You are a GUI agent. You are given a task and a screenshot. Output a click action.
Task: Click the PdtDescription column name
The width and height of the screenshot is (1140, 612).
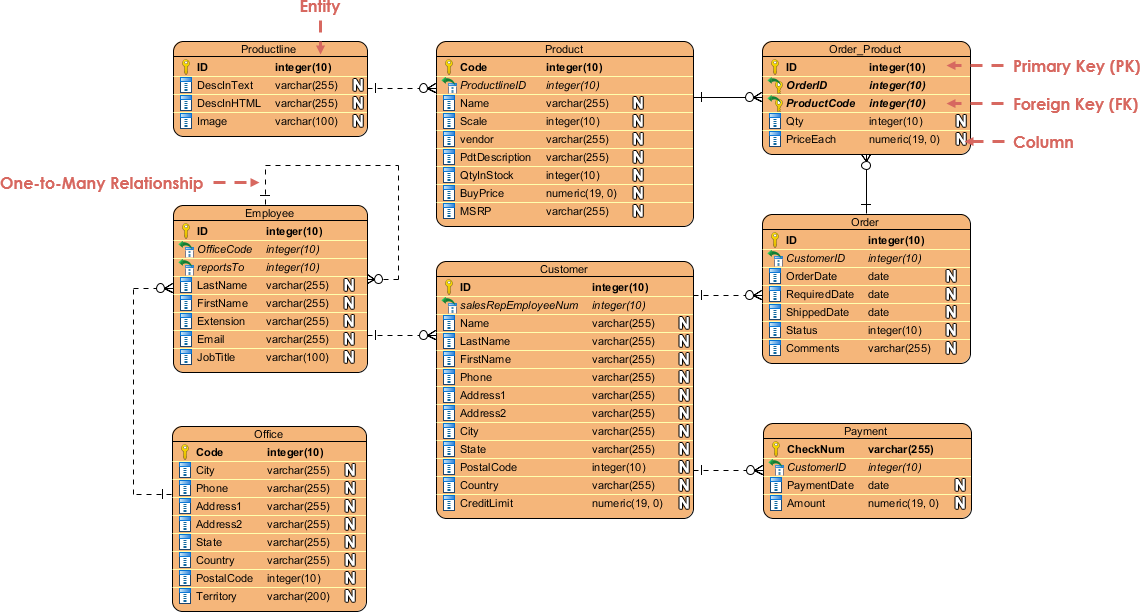tap(495, 157)
